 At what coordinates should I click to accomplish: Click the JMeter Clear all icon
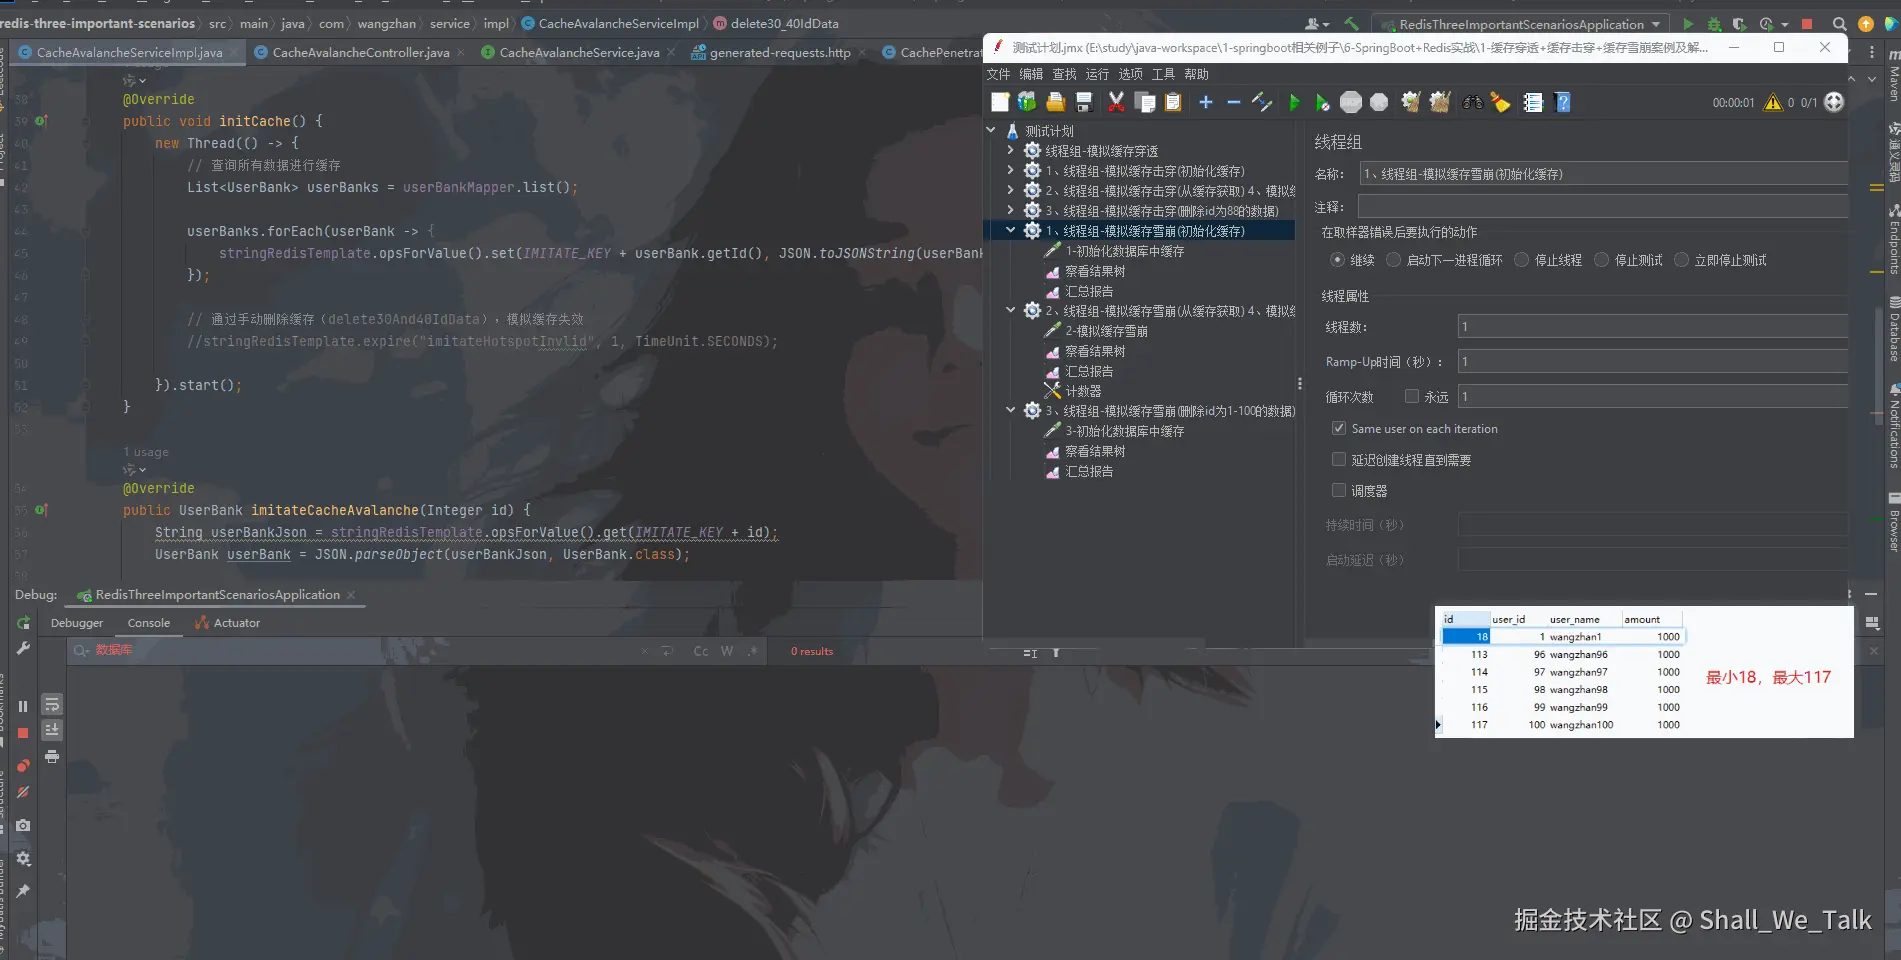point(1440,102)
